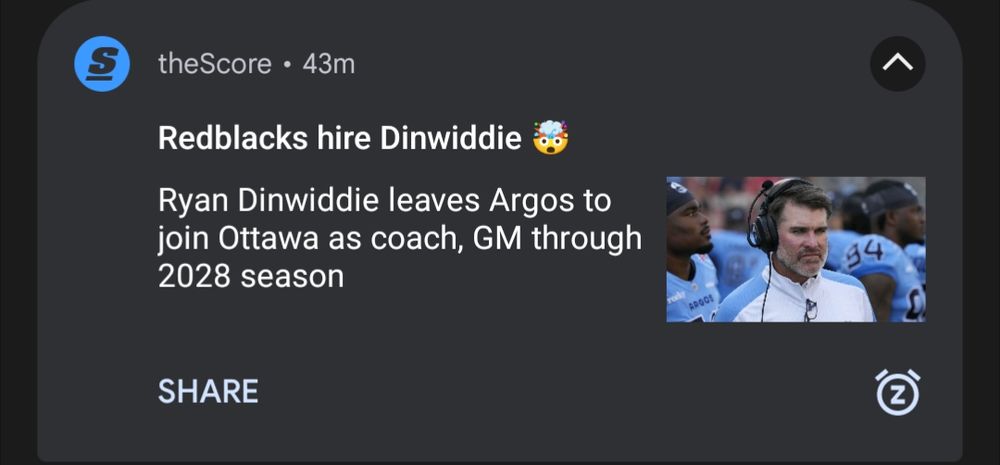Viewport: 1000px width, 465px height.
Task: Tap the word "Argos" in the summary
Action: (x=528, y=200)
